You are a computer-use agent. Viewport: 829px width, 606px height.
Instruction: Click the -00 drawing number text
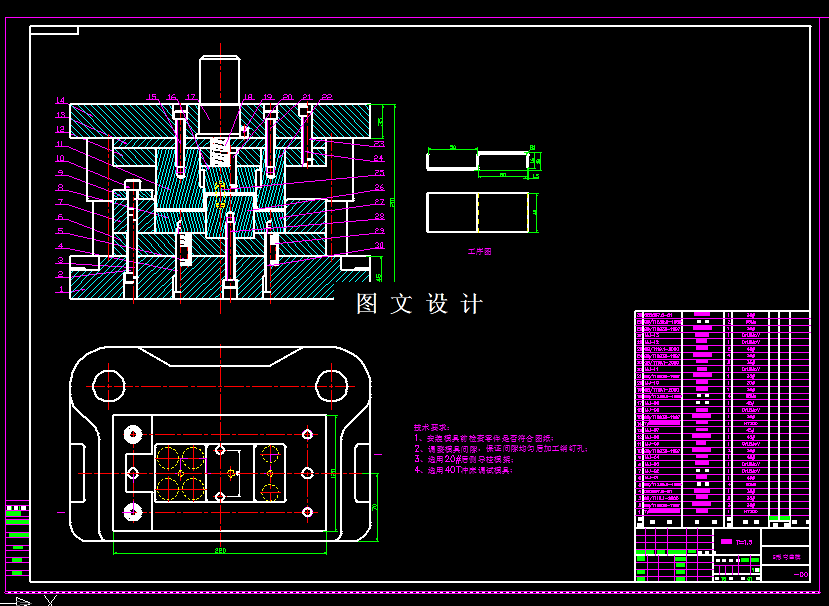pyautogui.click(x=801, y=574)
